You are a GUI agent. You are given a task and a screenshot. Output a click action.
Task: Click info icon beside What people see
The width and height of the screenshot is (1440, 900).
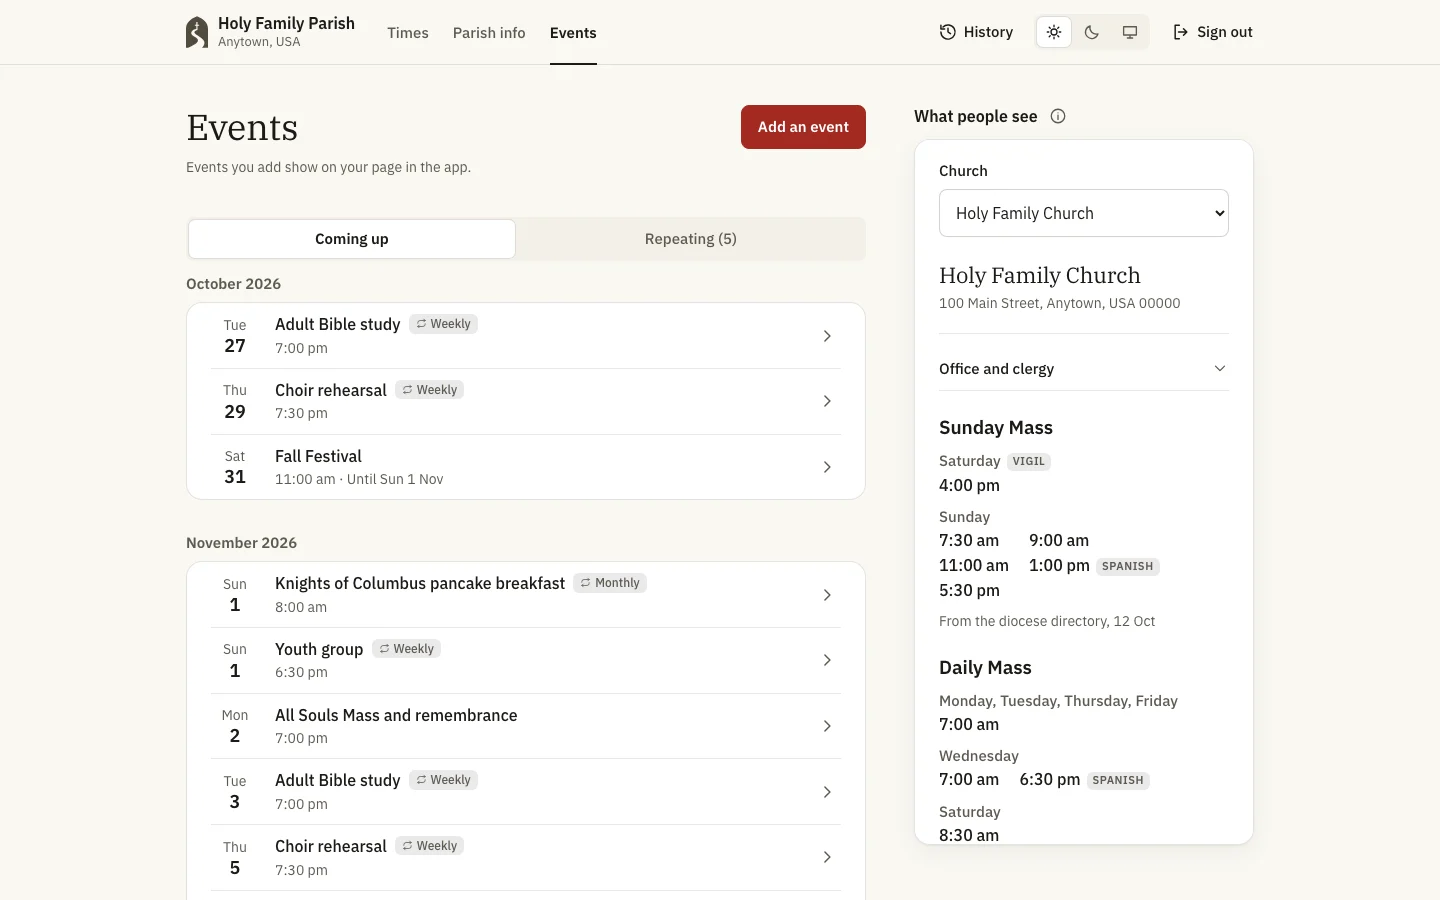(x=1058, y=116)
